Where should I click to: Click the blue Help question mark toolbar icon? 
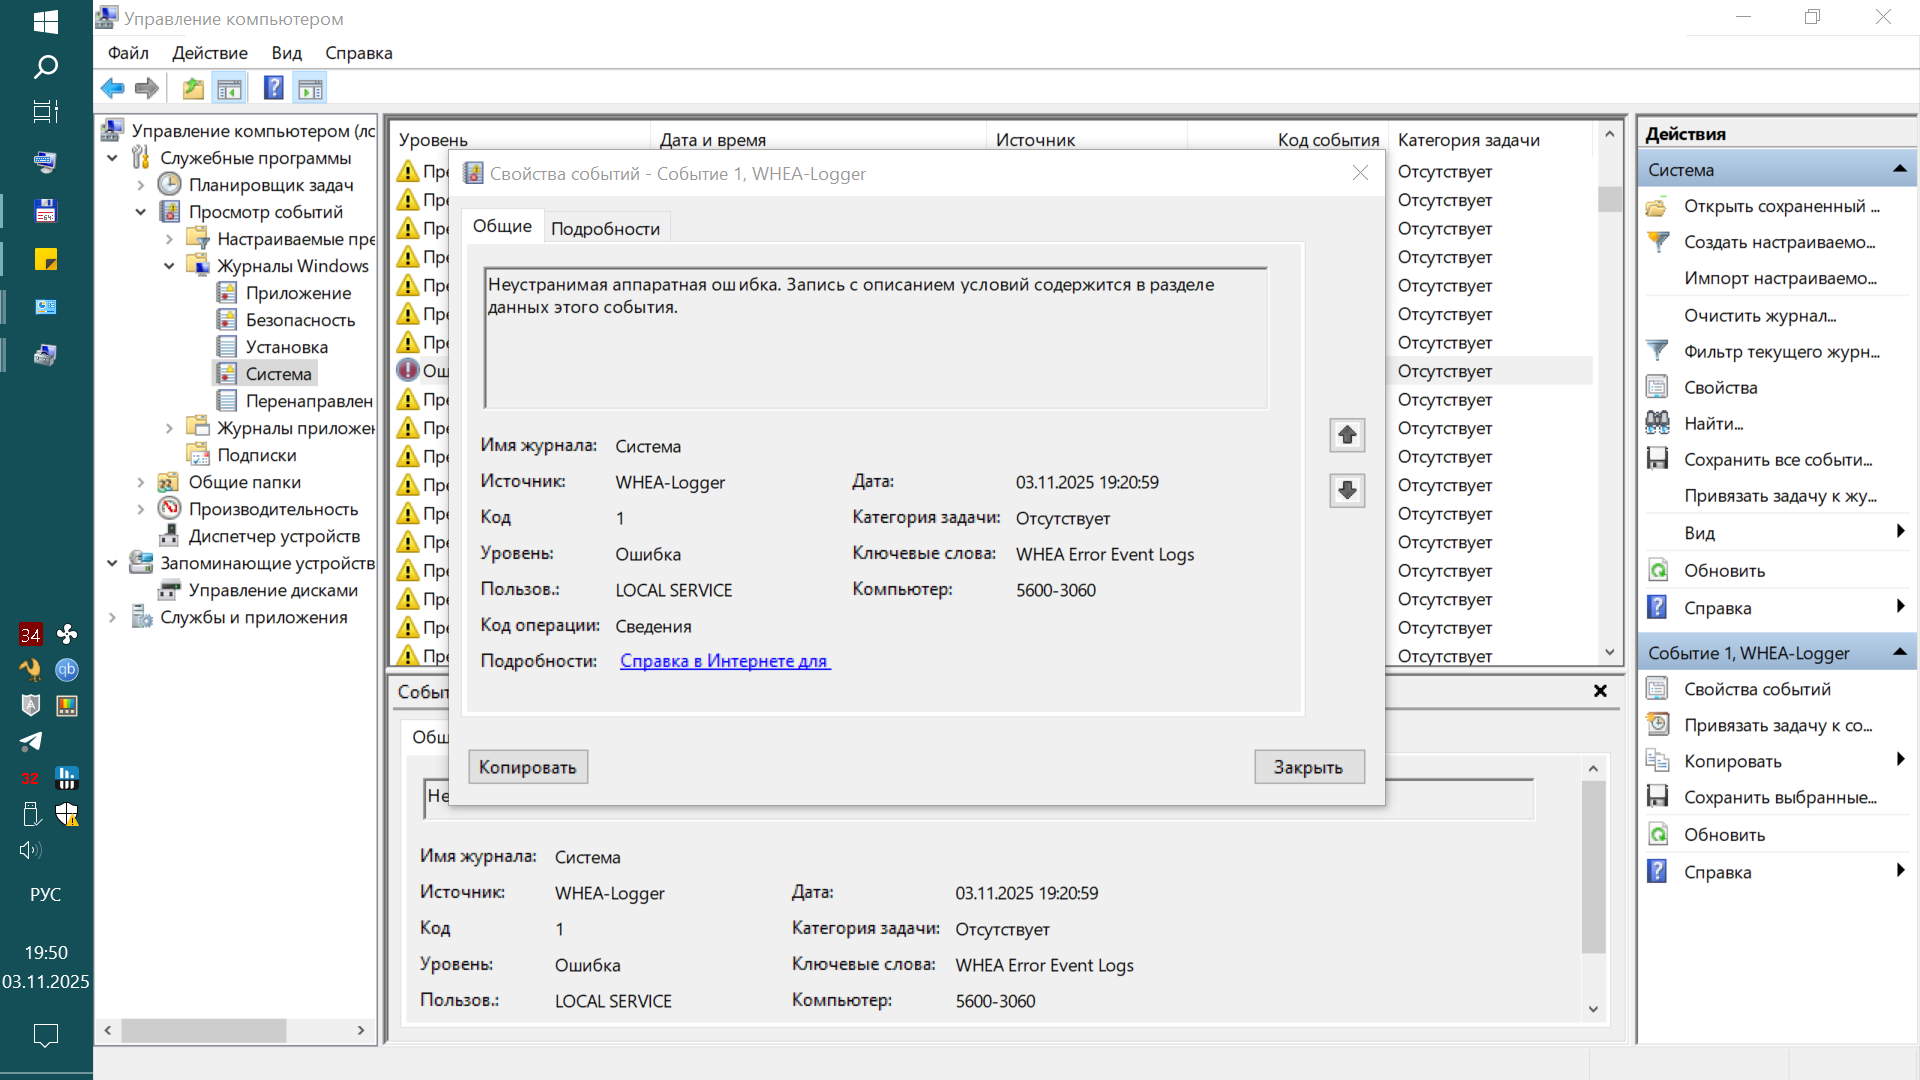[273, 88]
